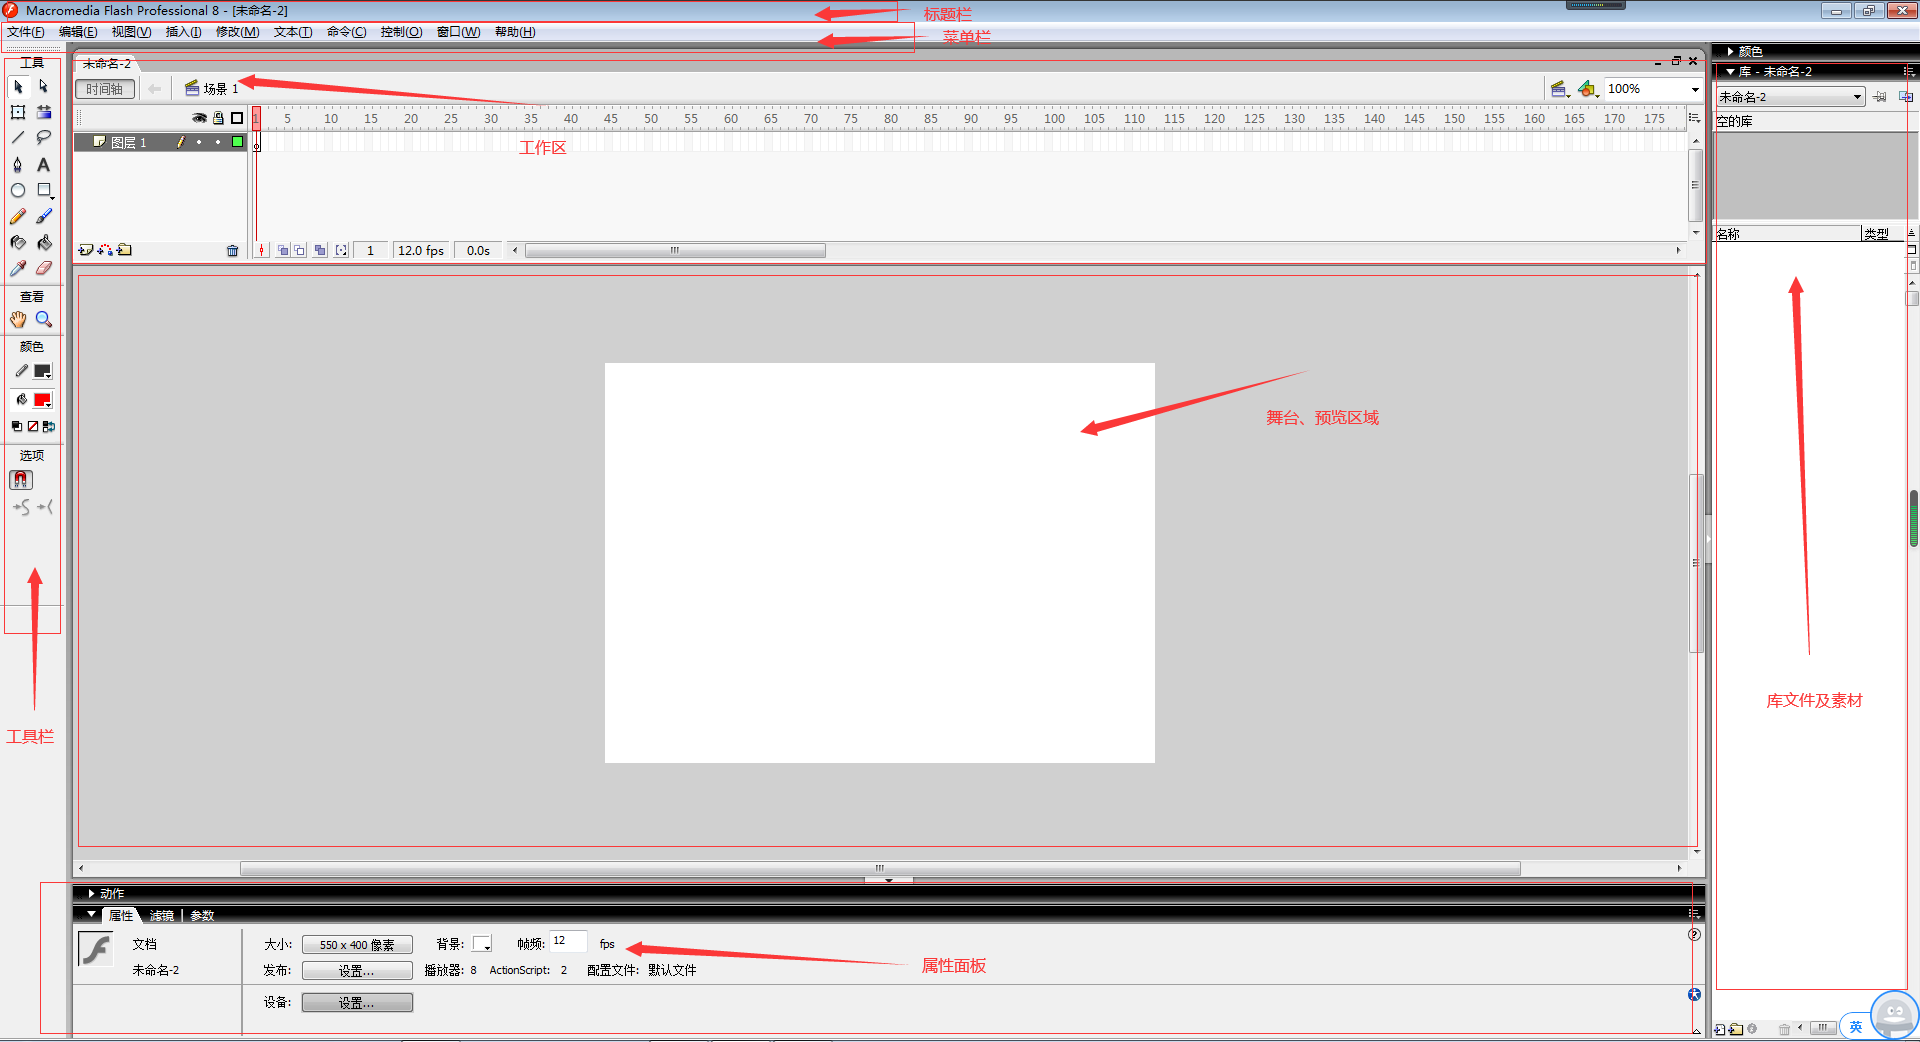Image resolution: width=1920 pixels, height=1042 pixels.
Task: Click the 550 x 400 像素 size button
Action: pyautogui.click(x=357, y=945)
